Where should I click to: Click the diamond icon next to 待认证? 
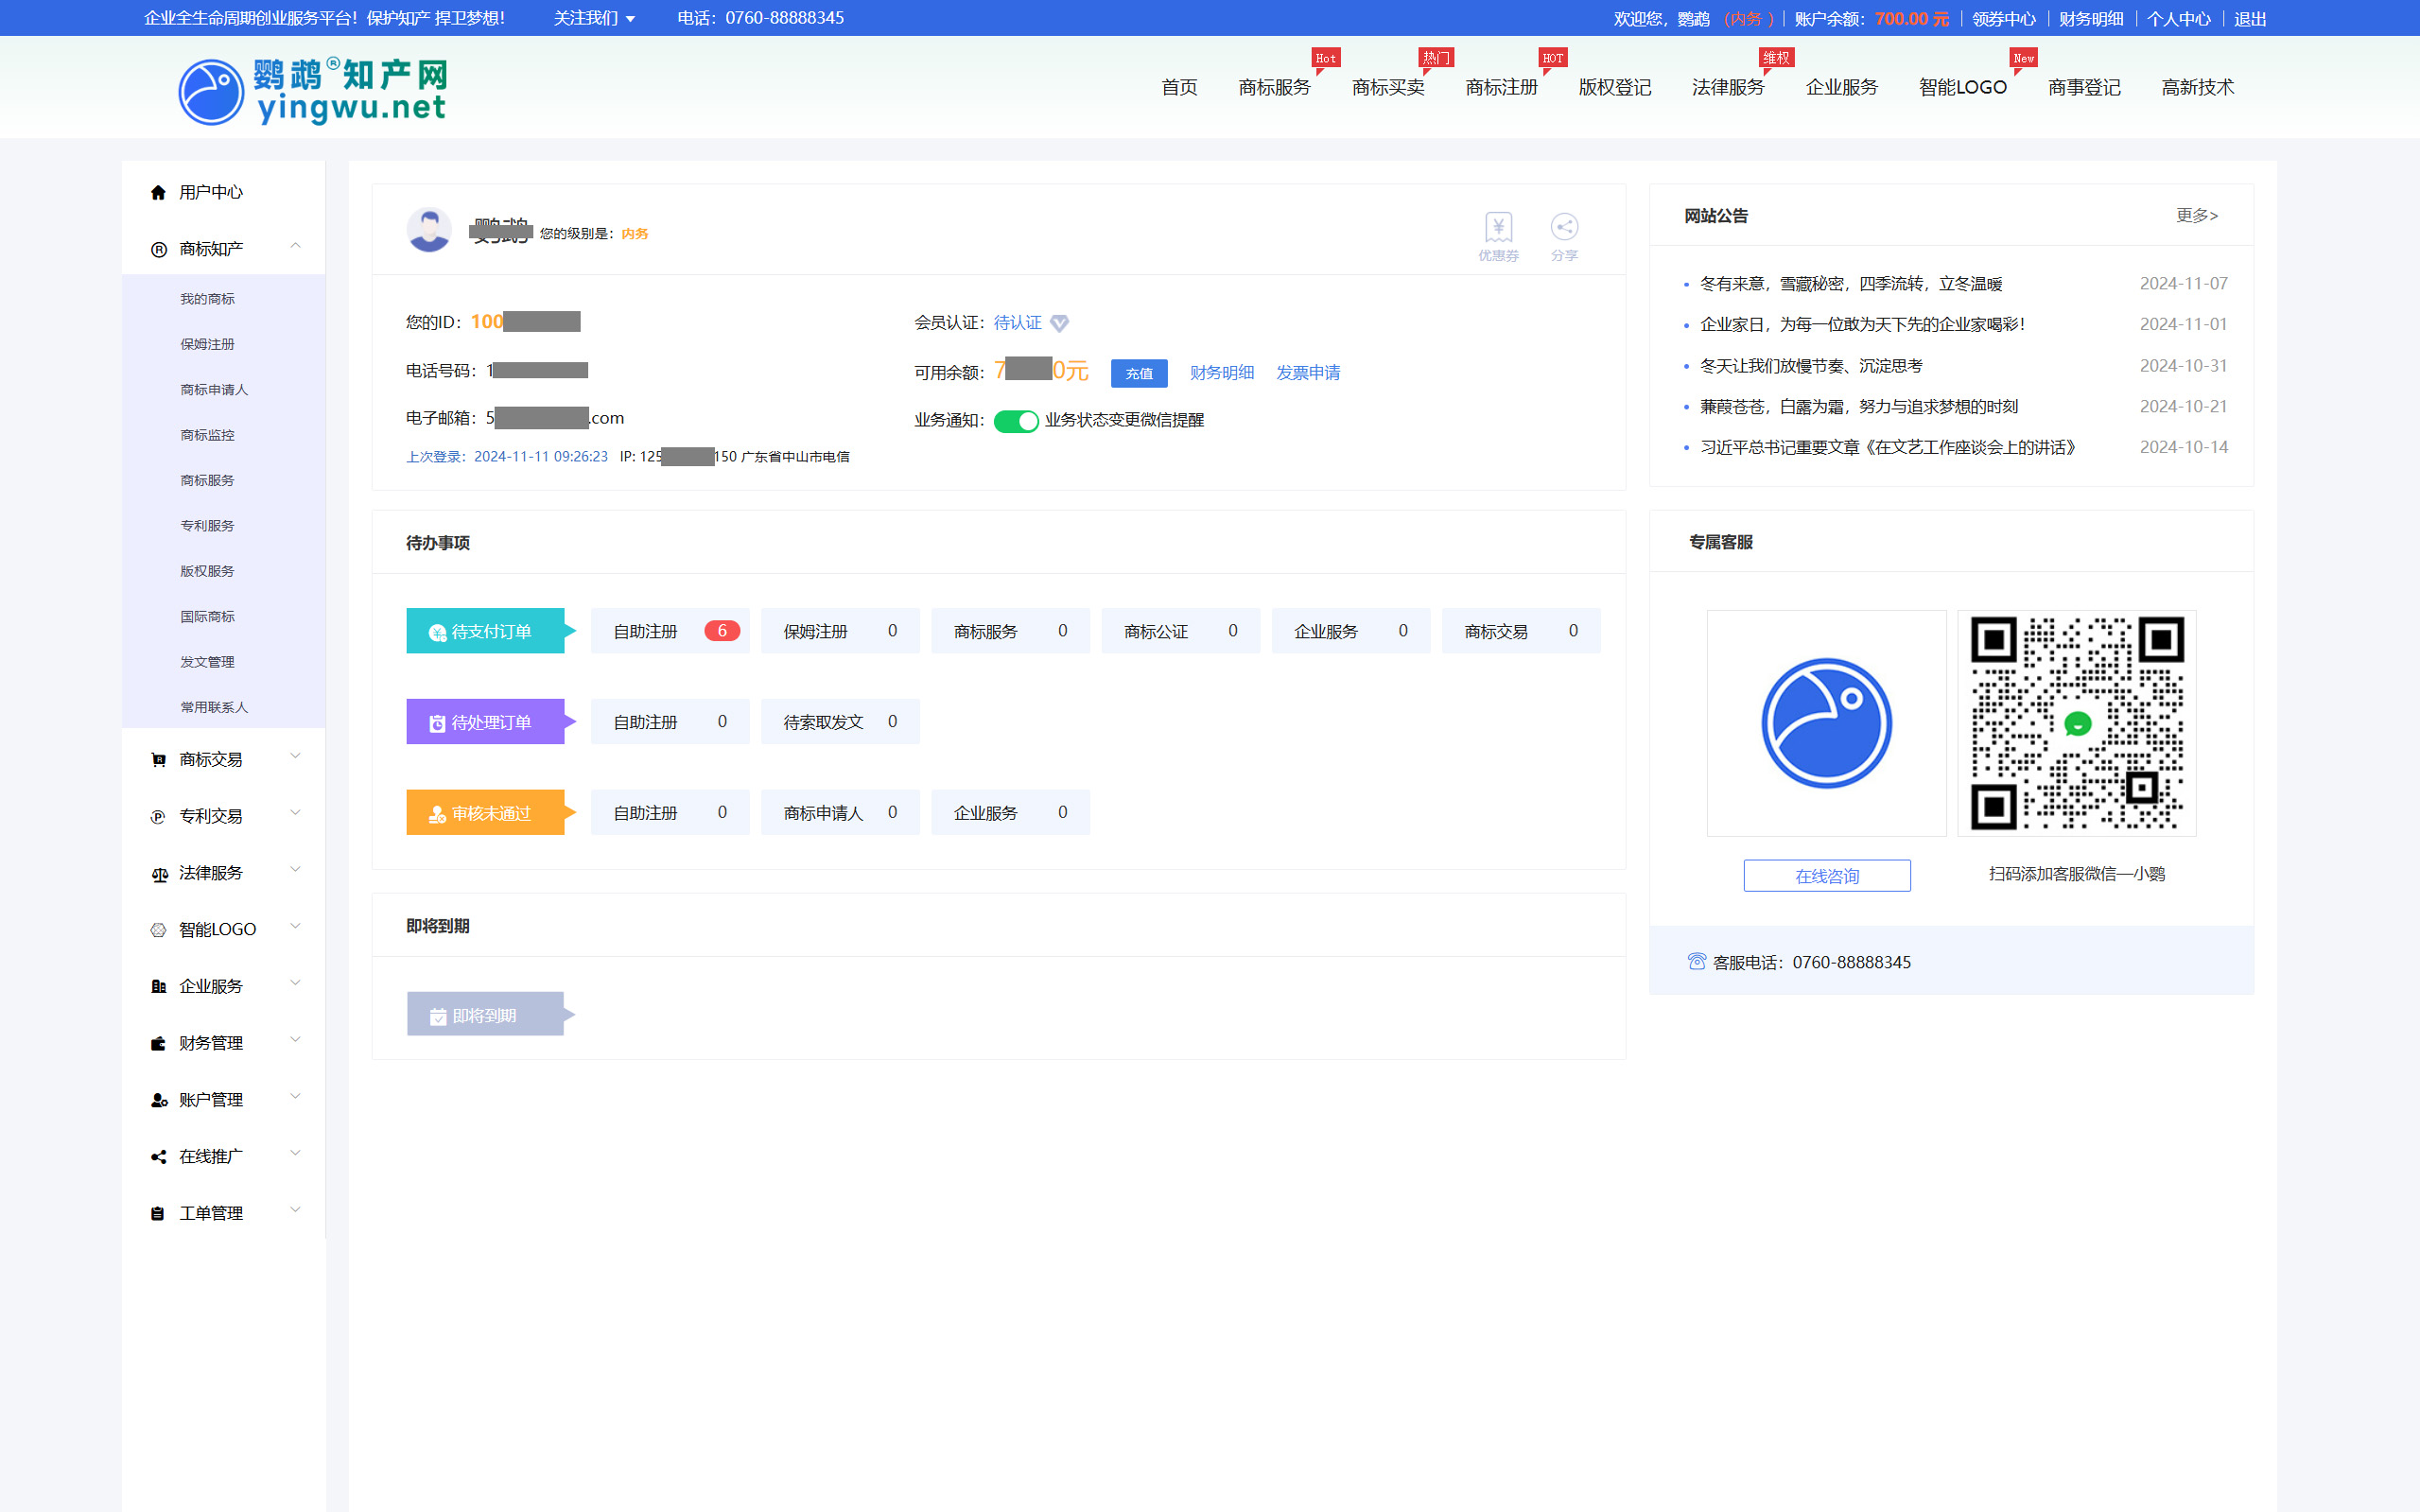[1060, 323]
